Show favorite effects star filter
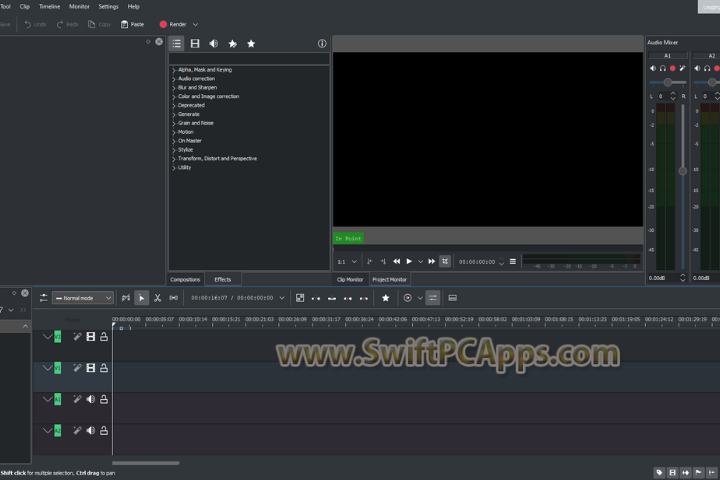Viewport: 720px width, 480px height. pyautogui.click(x=251, y=44)
